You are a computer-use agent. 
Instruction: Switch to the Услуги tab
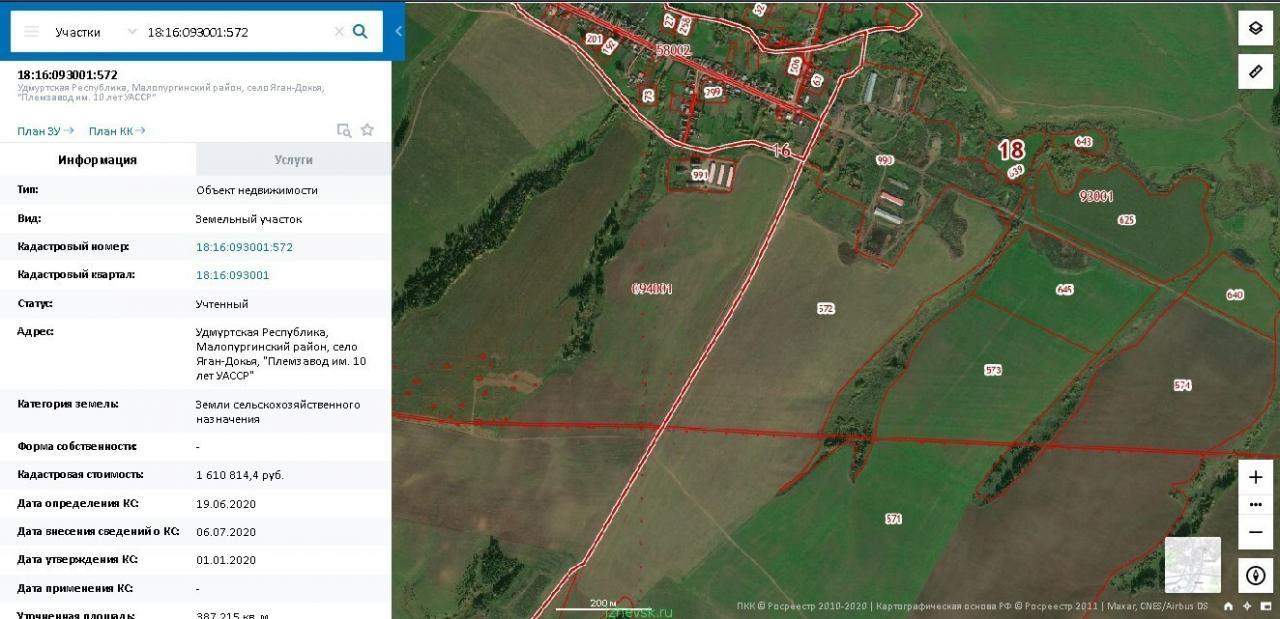(294, 160)
